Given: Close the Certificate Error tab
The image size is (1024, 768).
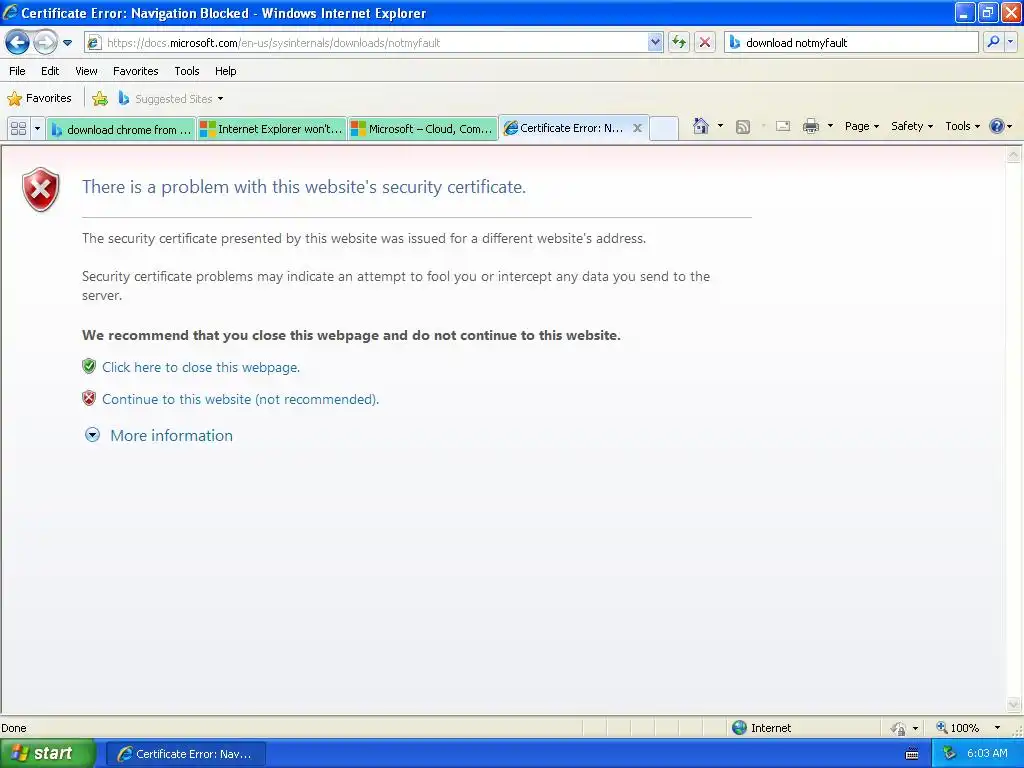Looking at the screenshot, I should (637, 128).
